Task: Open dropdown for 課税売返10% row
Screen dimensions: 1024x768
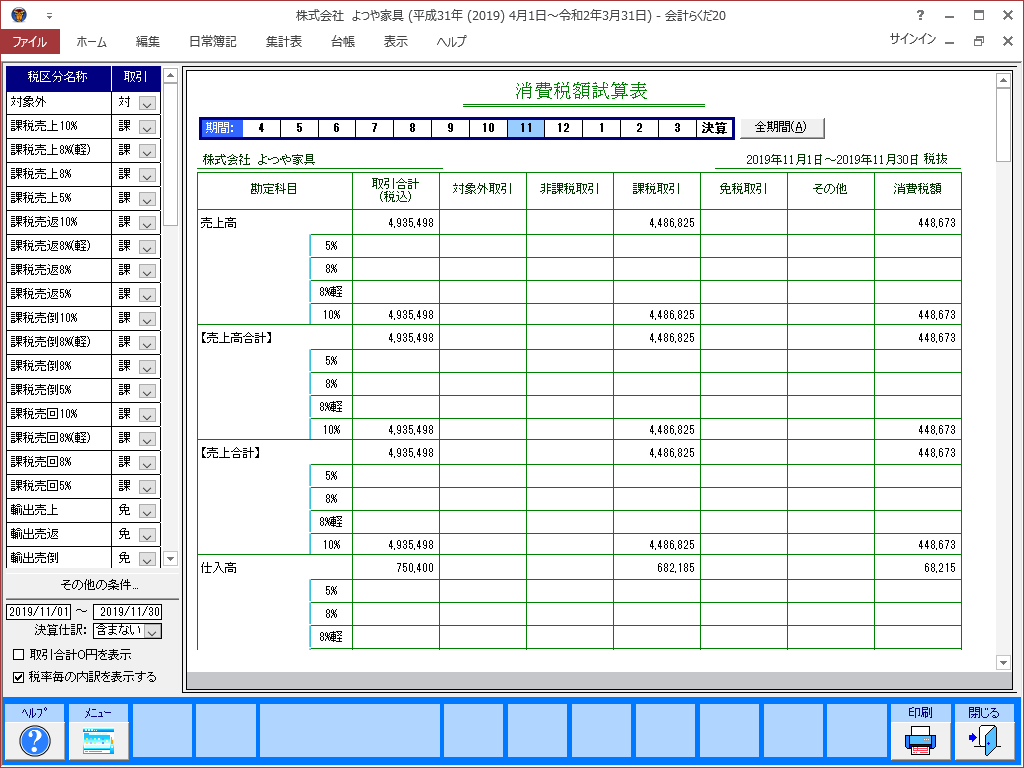Action: tap(147, 223)
